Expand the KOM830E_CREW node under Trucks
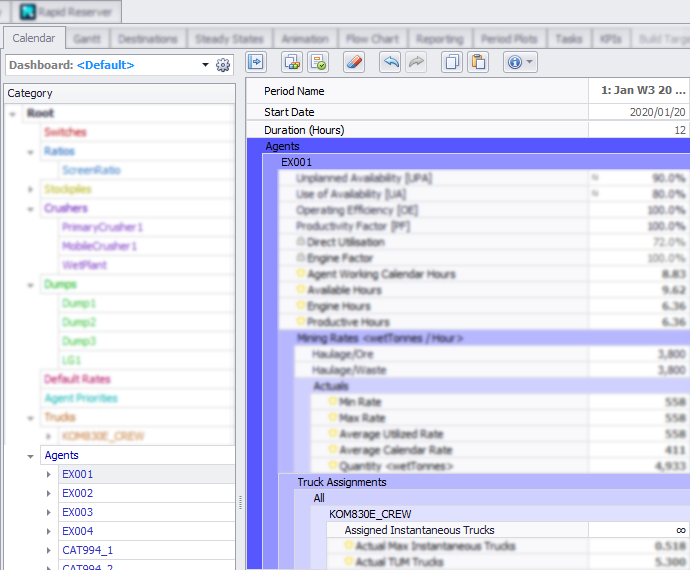Image resolution: width=691 pixels, height=570 pixels. click(x=49, y=436)
